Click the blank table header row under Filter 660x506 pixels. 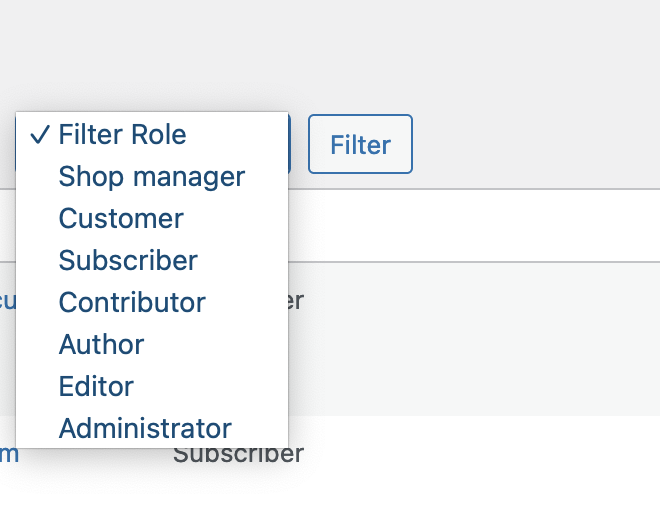pyautogui.click(x=474, y=226)
